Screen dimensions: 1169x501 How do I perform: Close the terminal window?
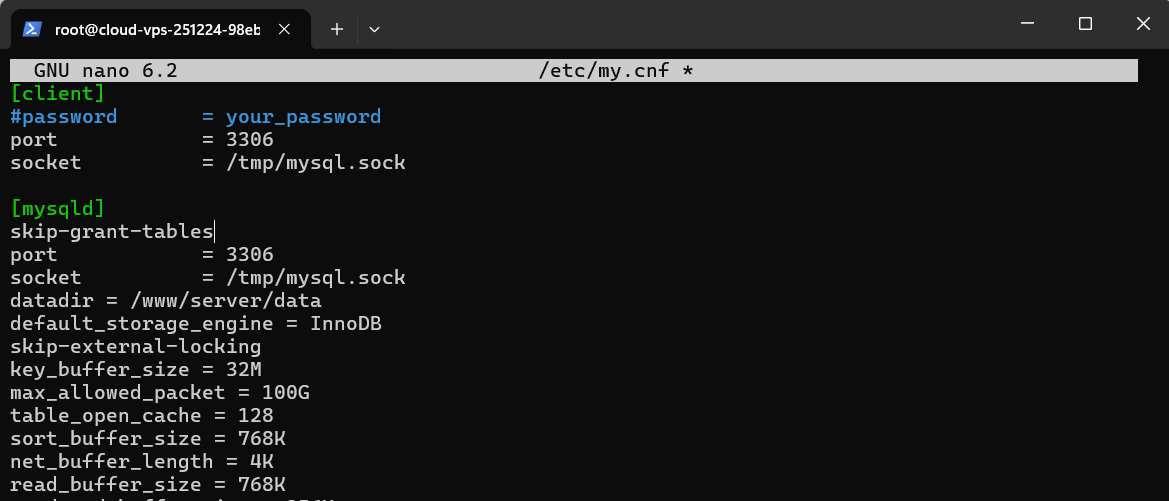(x=1142, y=23)
